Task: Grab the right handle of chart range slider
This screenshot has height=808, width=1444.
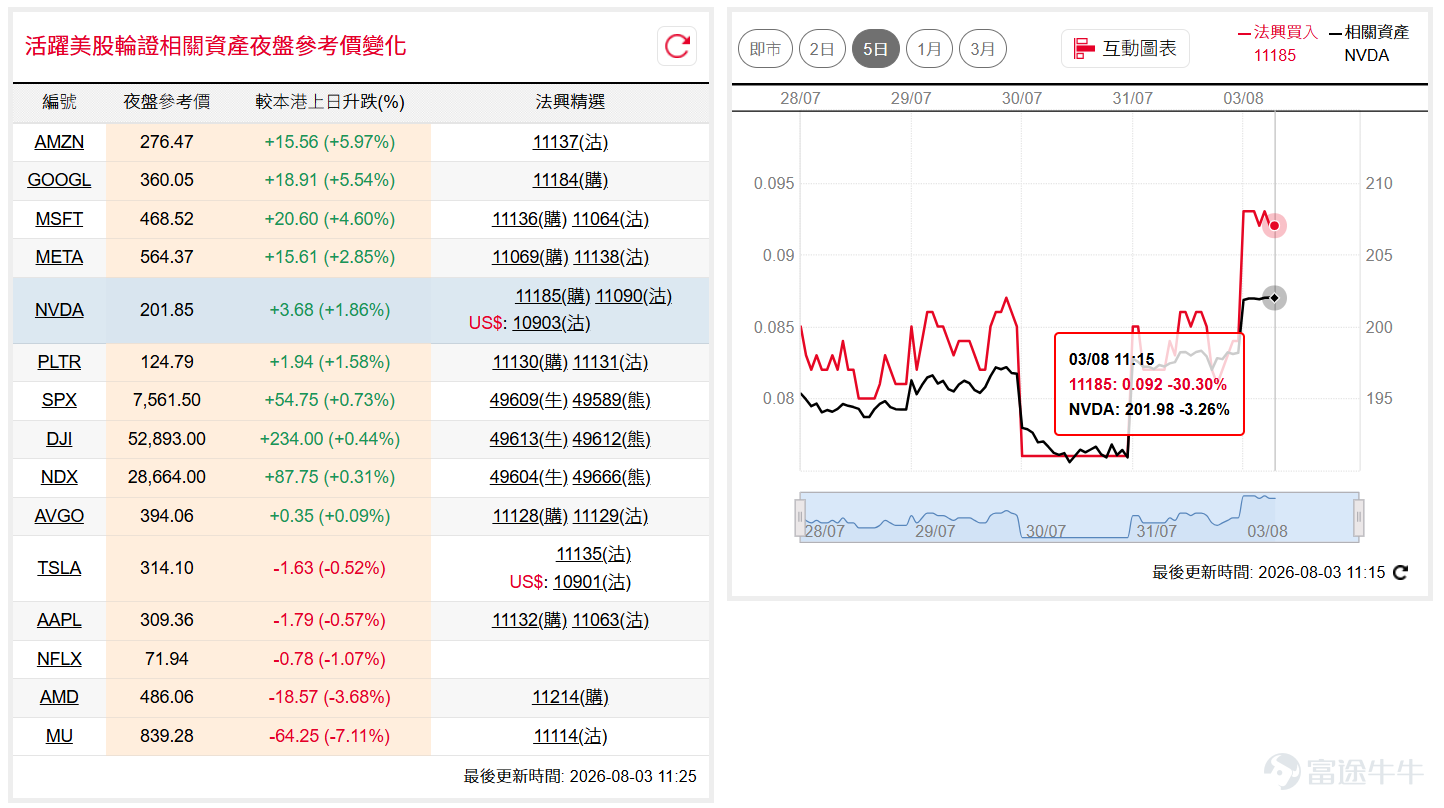Action: 1359,517
